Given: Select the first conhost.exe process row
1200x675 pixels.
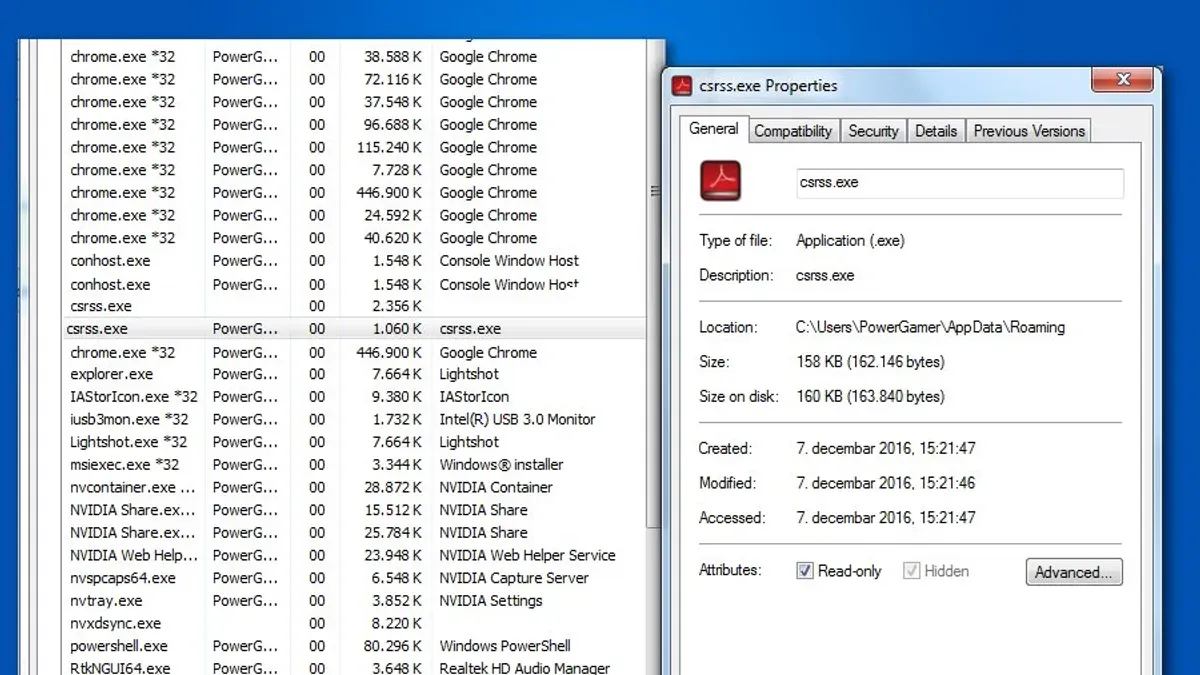Looking at the screenshot, I should tap(355, 261).
